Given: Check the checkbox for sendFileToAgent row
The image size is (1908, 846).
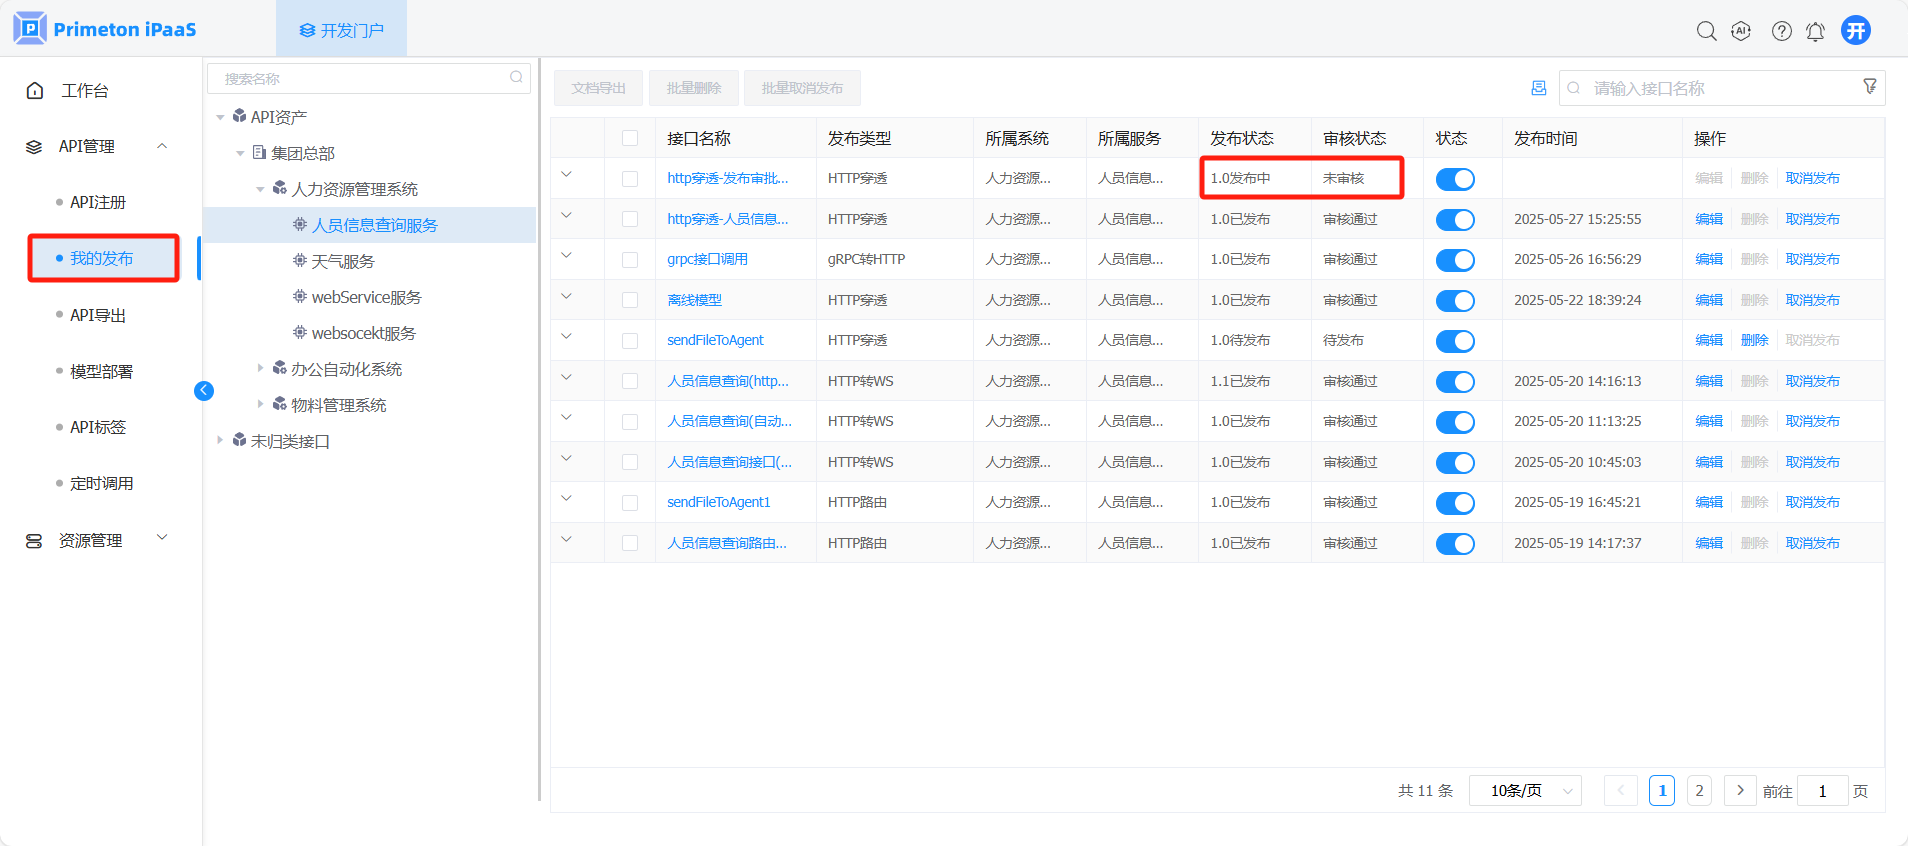Looking at the screenshot, I should coord(630,341).
